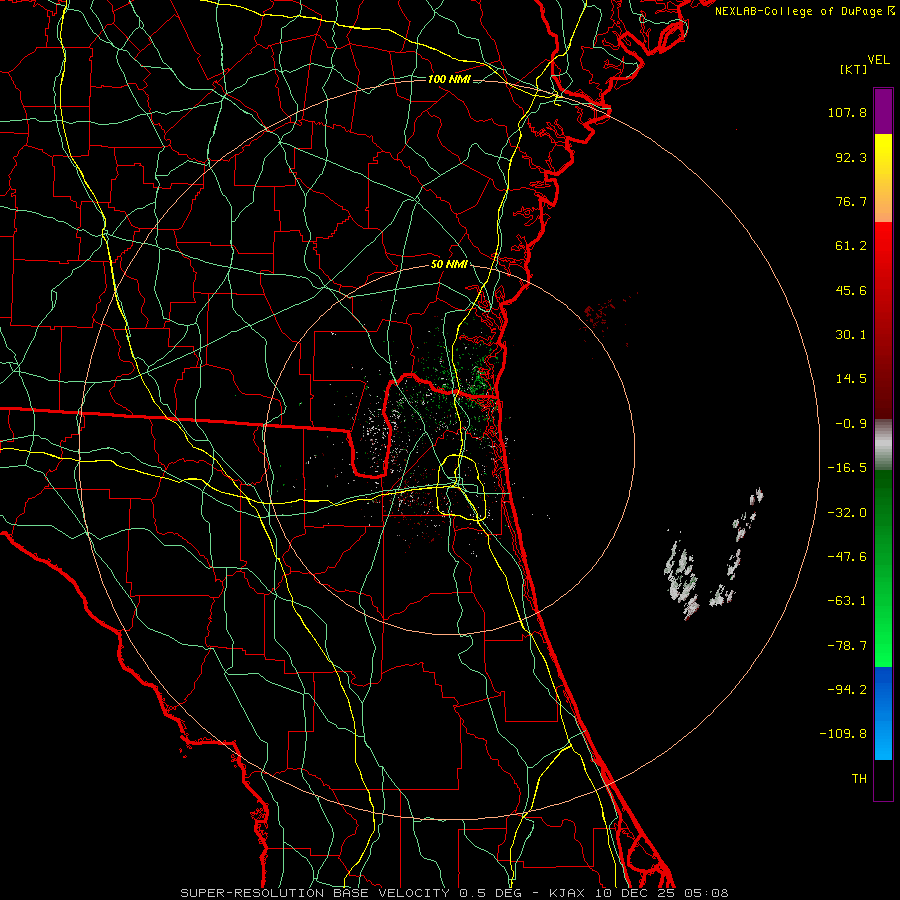Select the -16.5 legend value

[847, 468]
